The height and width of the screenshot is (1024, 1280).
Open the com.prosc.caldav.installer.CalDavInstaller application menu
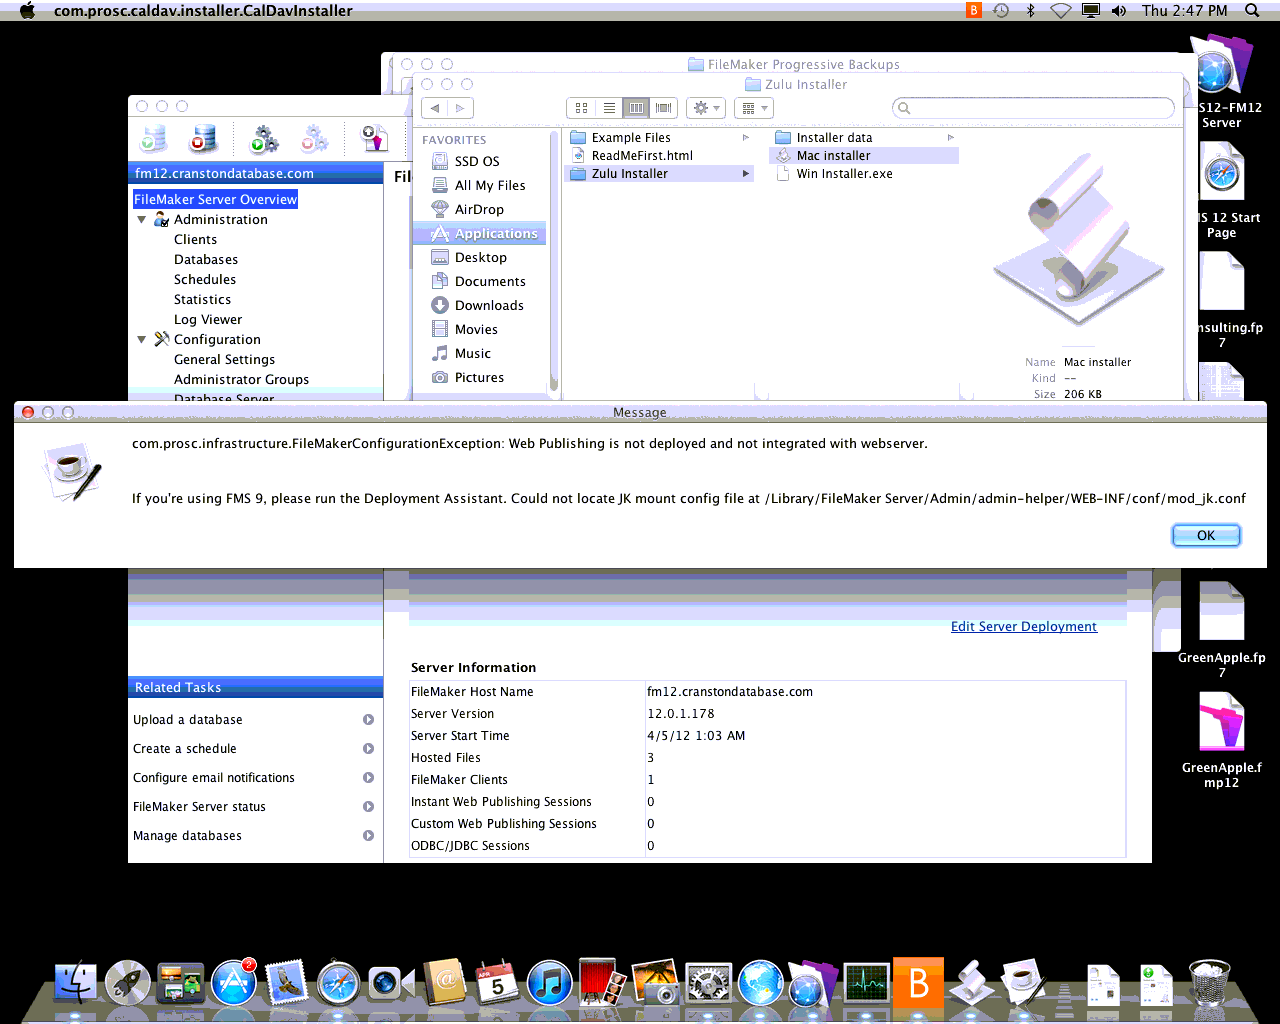pyautogui.click(x=203, y=11)
